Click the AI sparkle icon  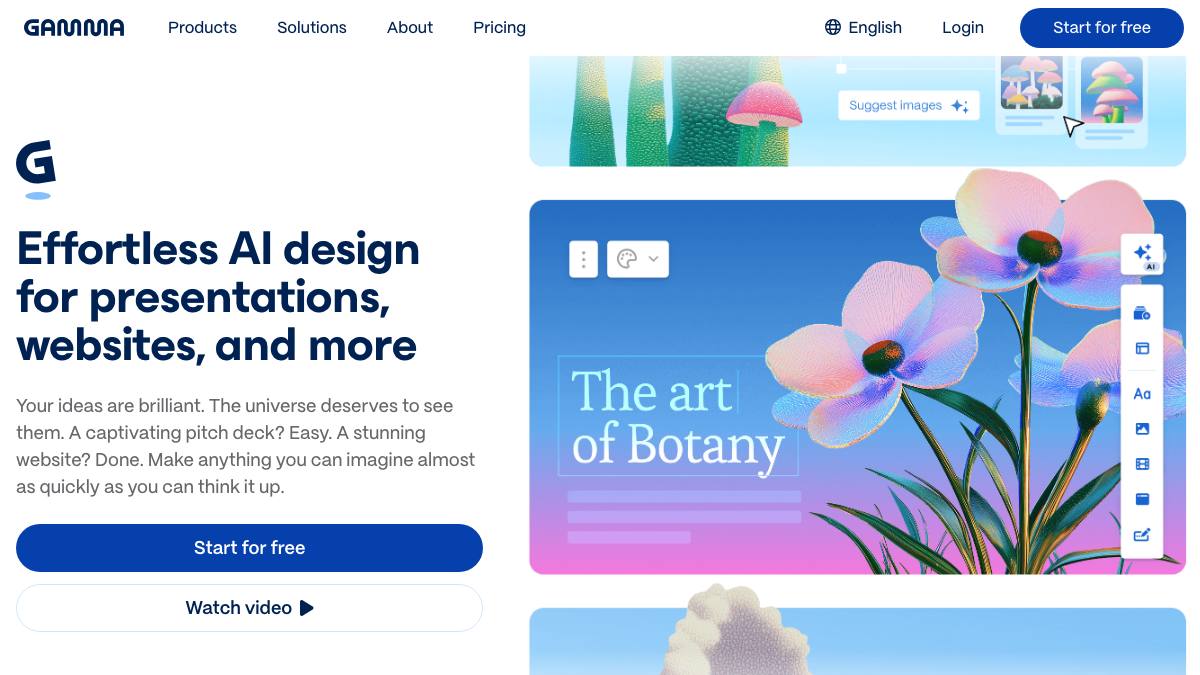tap(1142, 254)
